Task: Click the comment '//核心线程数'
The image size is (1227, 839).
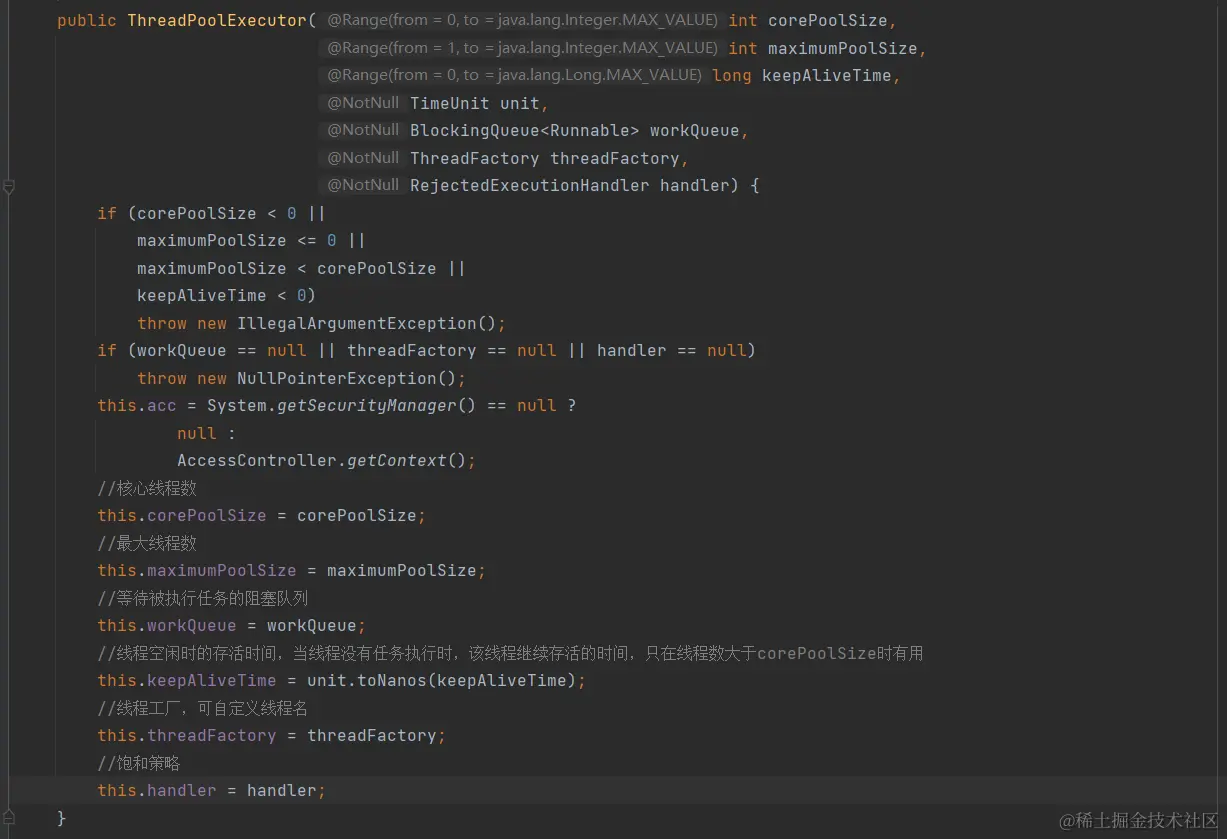Action: tap(147, 489)
